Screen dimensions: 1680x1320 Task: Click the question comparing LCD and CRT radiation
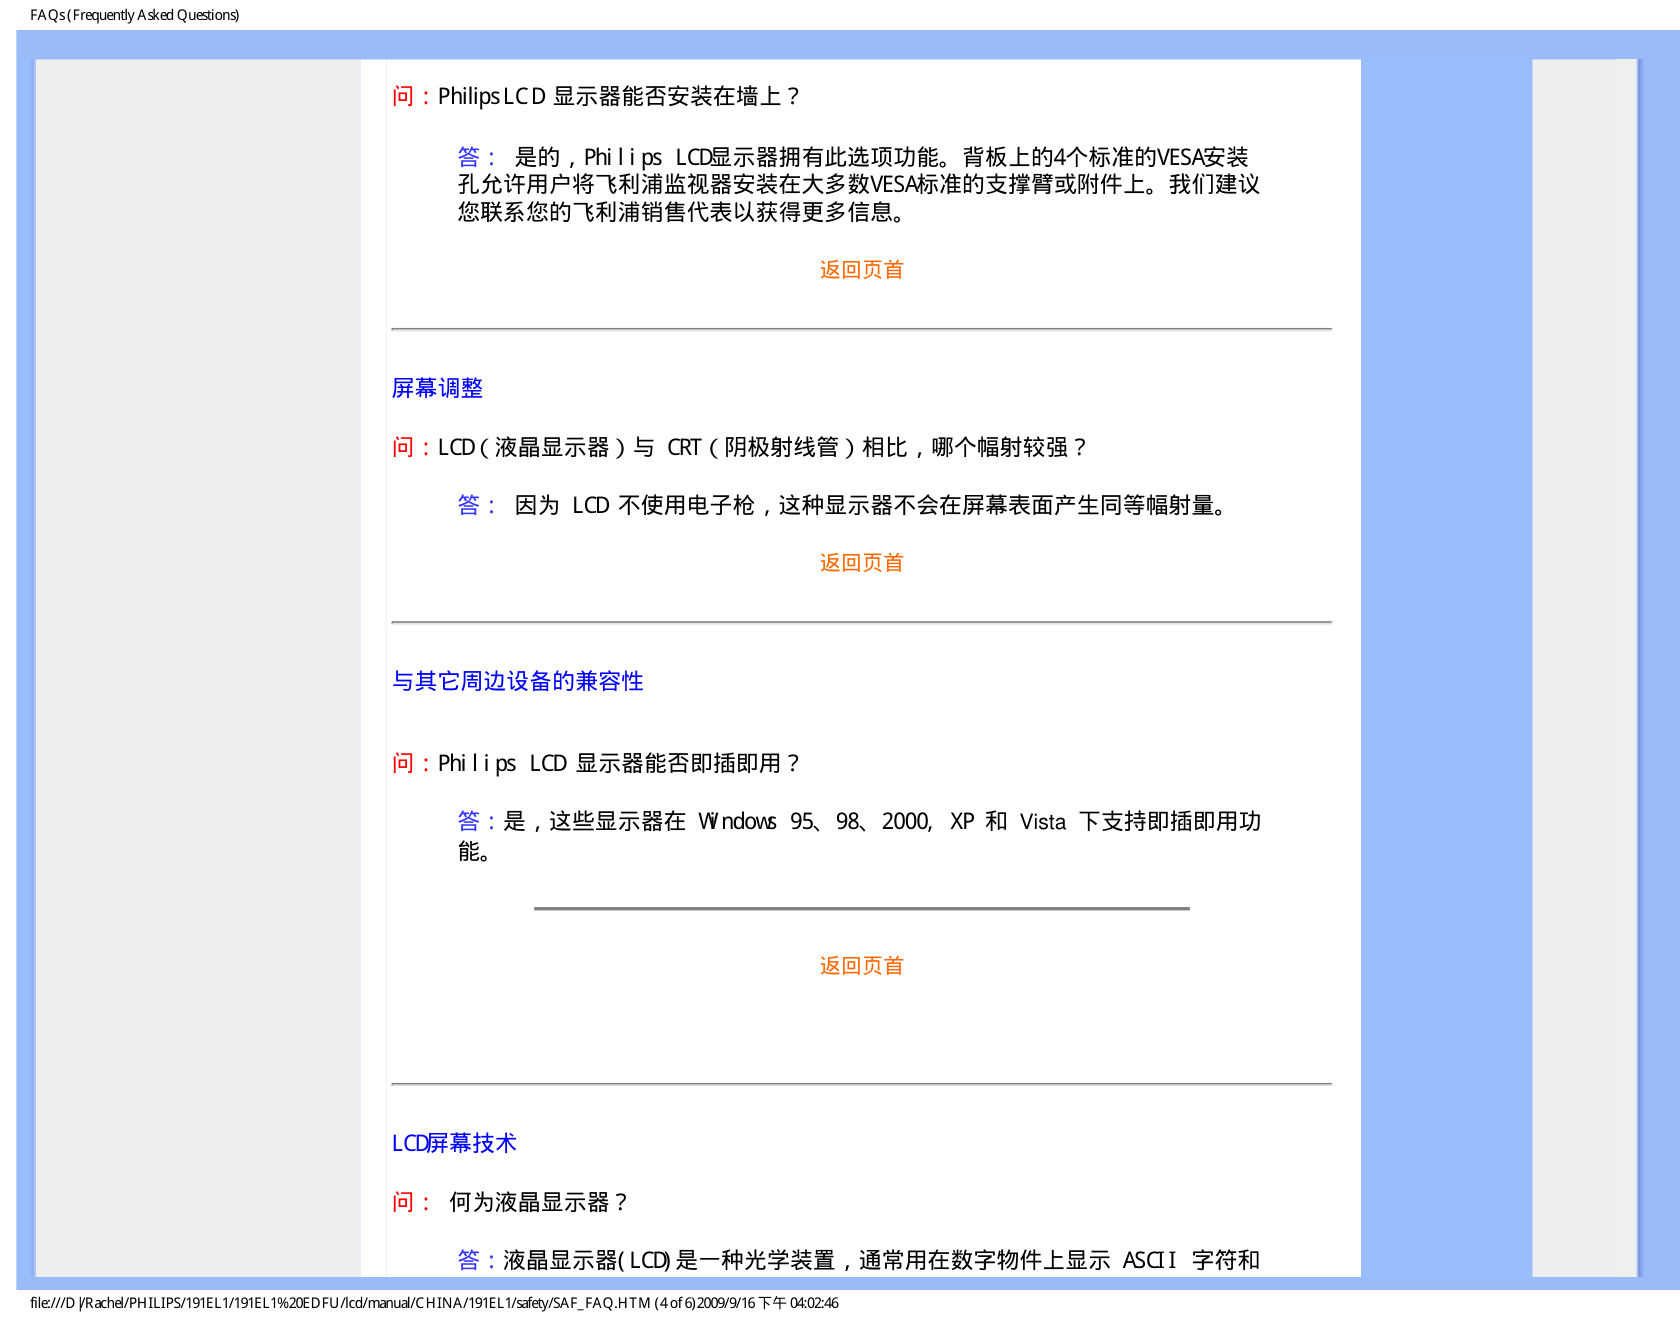coord(739,447)
